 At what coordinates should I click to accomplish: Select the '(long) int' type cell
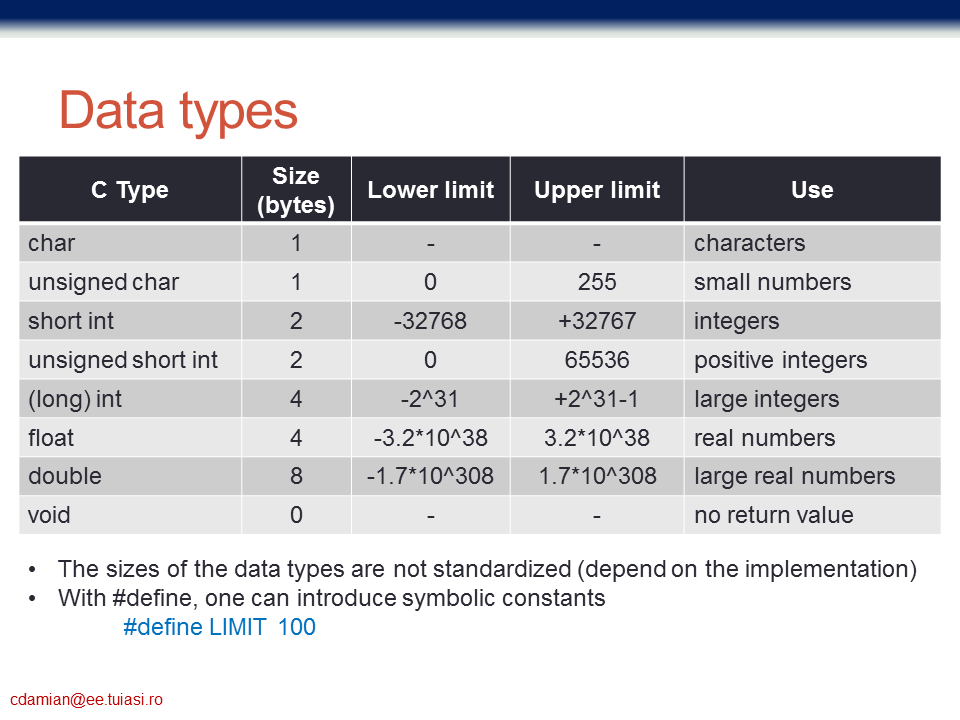click(x=130, y=399)
